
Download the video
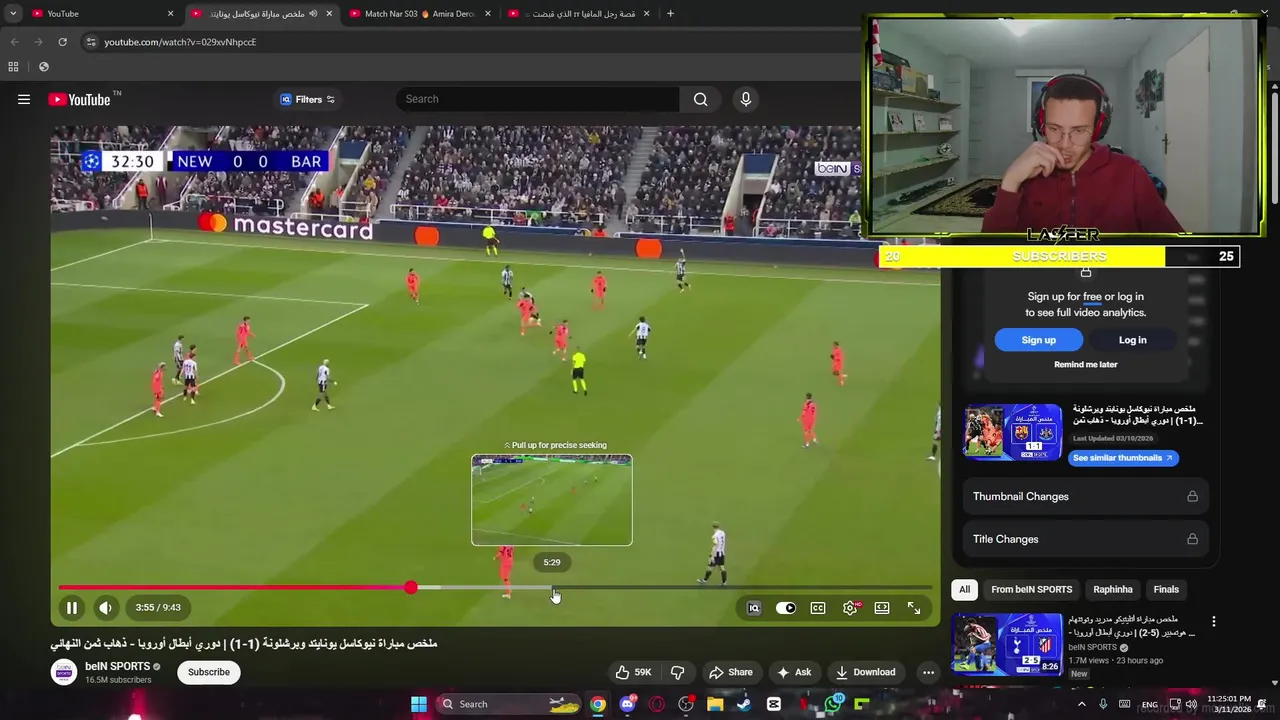point(866,672)
